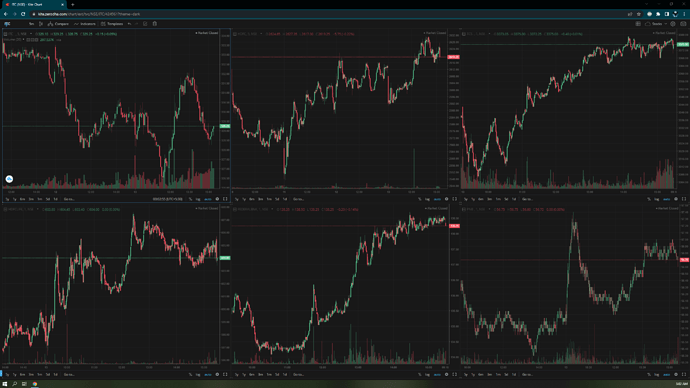Toggle auto scale on the bottom-left chart
This screenshot has height=388, width=690.
(x=208, y=375)
